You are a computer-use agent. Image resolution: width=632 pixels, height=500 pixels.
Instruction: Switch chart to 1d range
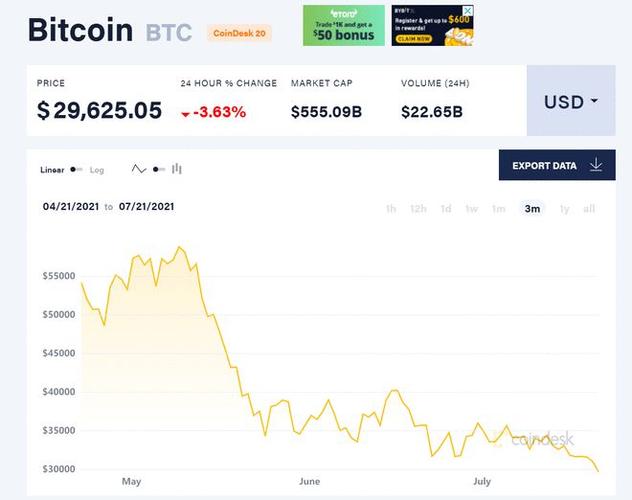tap(446, 208)
